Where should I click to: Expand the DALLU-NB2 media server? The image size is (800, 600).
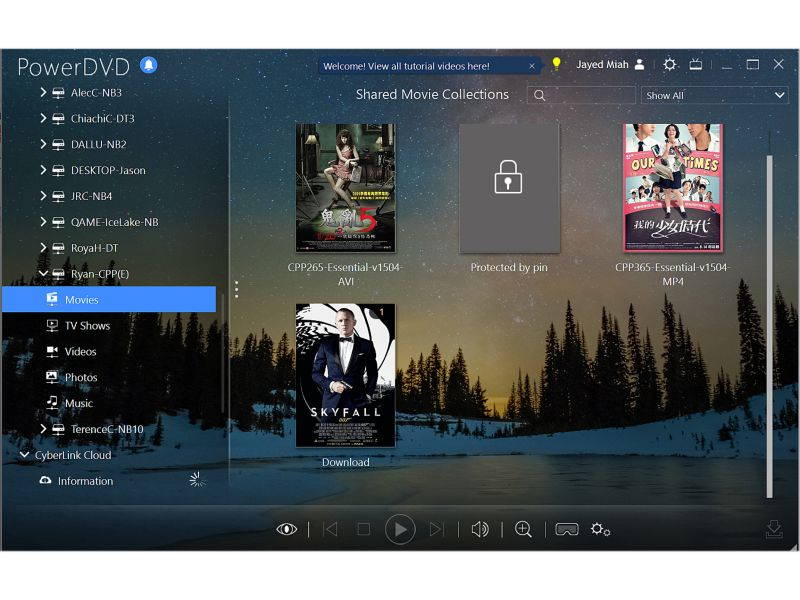pos(43,144)
